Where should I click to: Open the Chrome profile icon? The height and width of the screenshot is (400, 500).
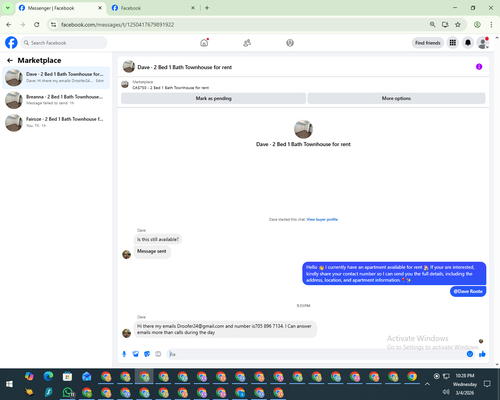click(477, 24)
